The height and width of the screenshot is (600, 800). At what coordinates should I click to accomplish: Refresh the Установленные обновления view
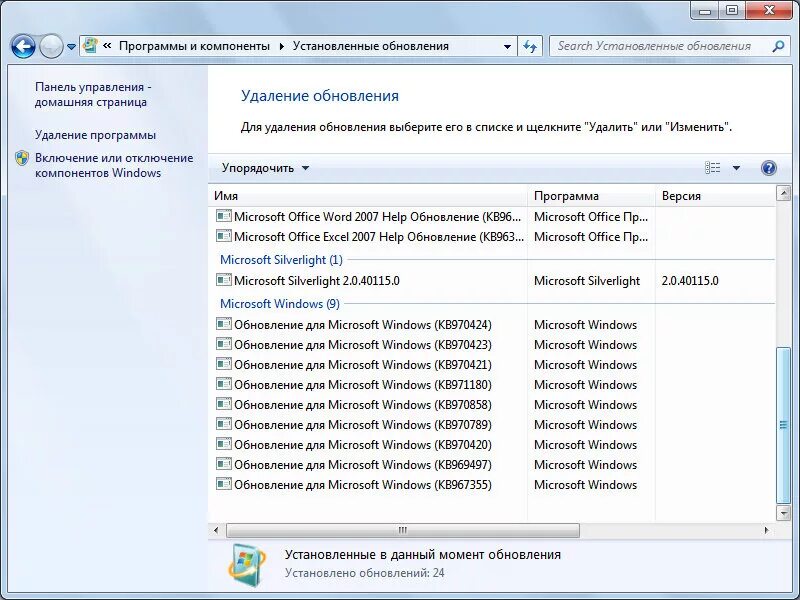click(530, 46)
